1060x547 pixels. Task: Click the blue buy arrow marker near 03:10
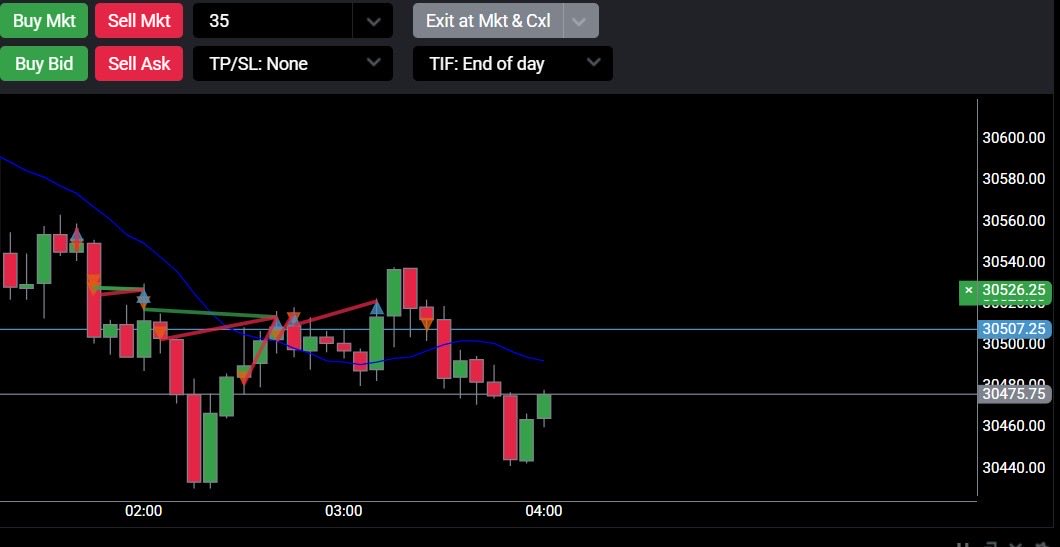377,308
